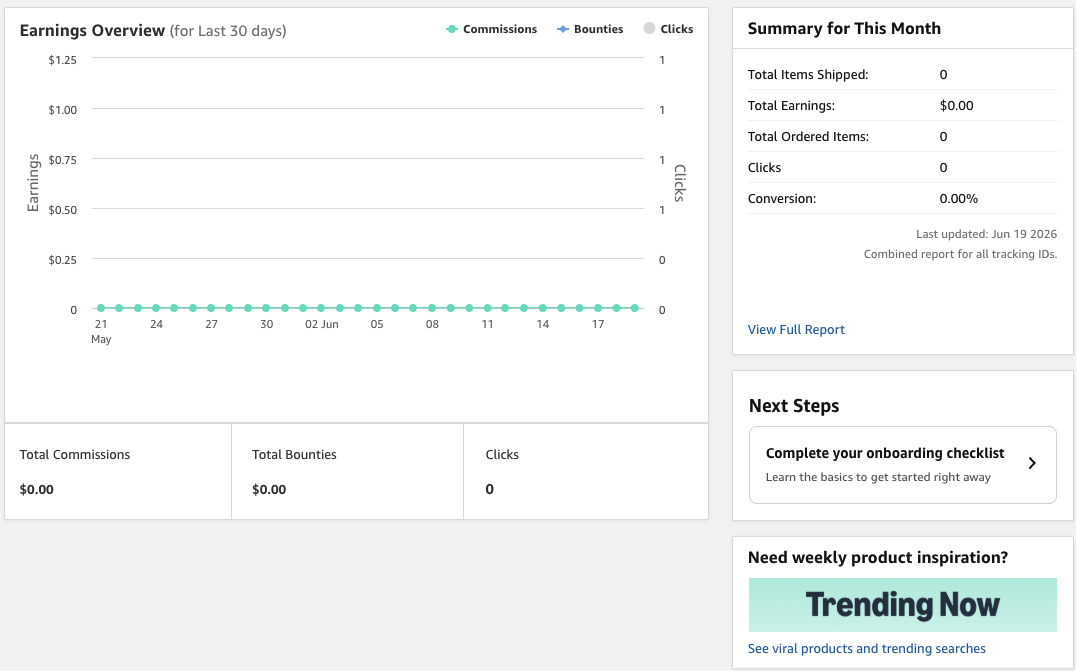Click Last updated: Jun 19 2026 text
Image resolution: width=1076 pixels, height=671 pixels.
[x=986, y=234]
